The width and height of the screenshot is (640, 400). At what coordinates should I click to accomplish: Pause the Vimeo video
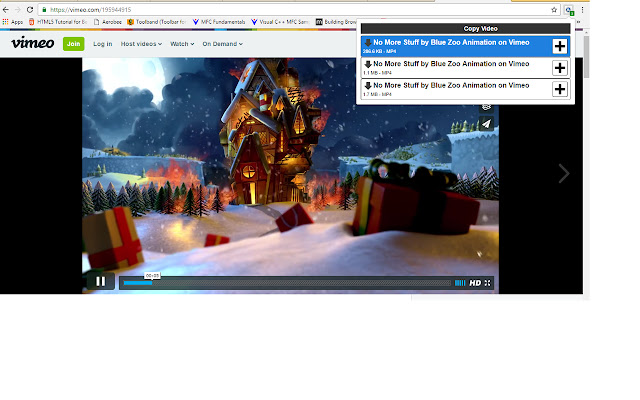(x=100, y=282)
